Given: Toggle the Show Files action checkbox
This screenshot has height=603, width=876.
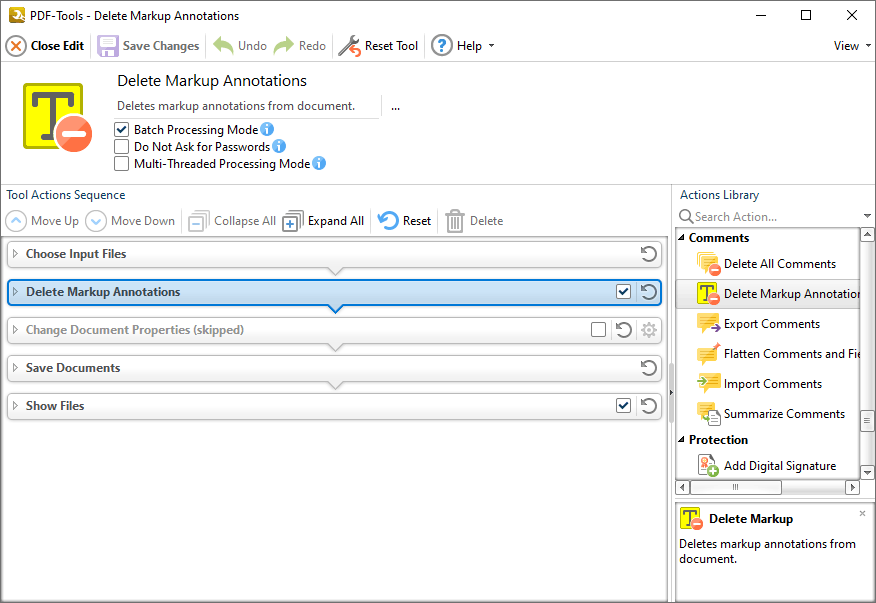Looking at the screenshot, I should (x=623, y=406).
